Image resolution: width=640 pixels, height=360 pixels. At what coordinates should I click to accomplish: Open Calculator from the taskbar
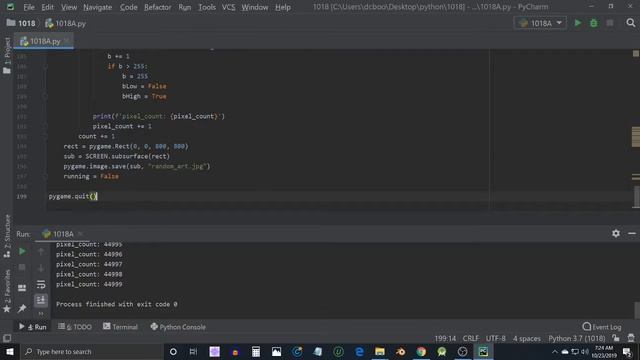point(256,352)
